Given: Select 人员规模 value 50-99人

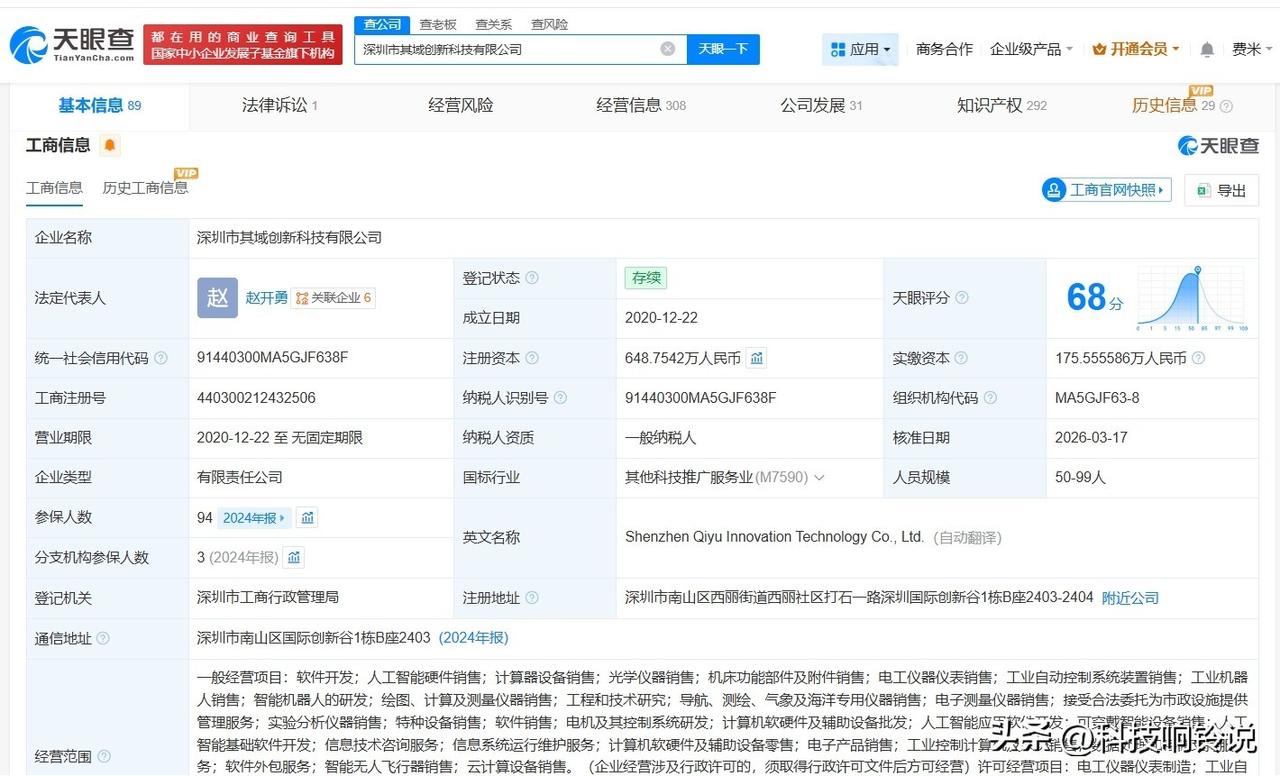Looking at the screenshot, I should (1080, 478).
